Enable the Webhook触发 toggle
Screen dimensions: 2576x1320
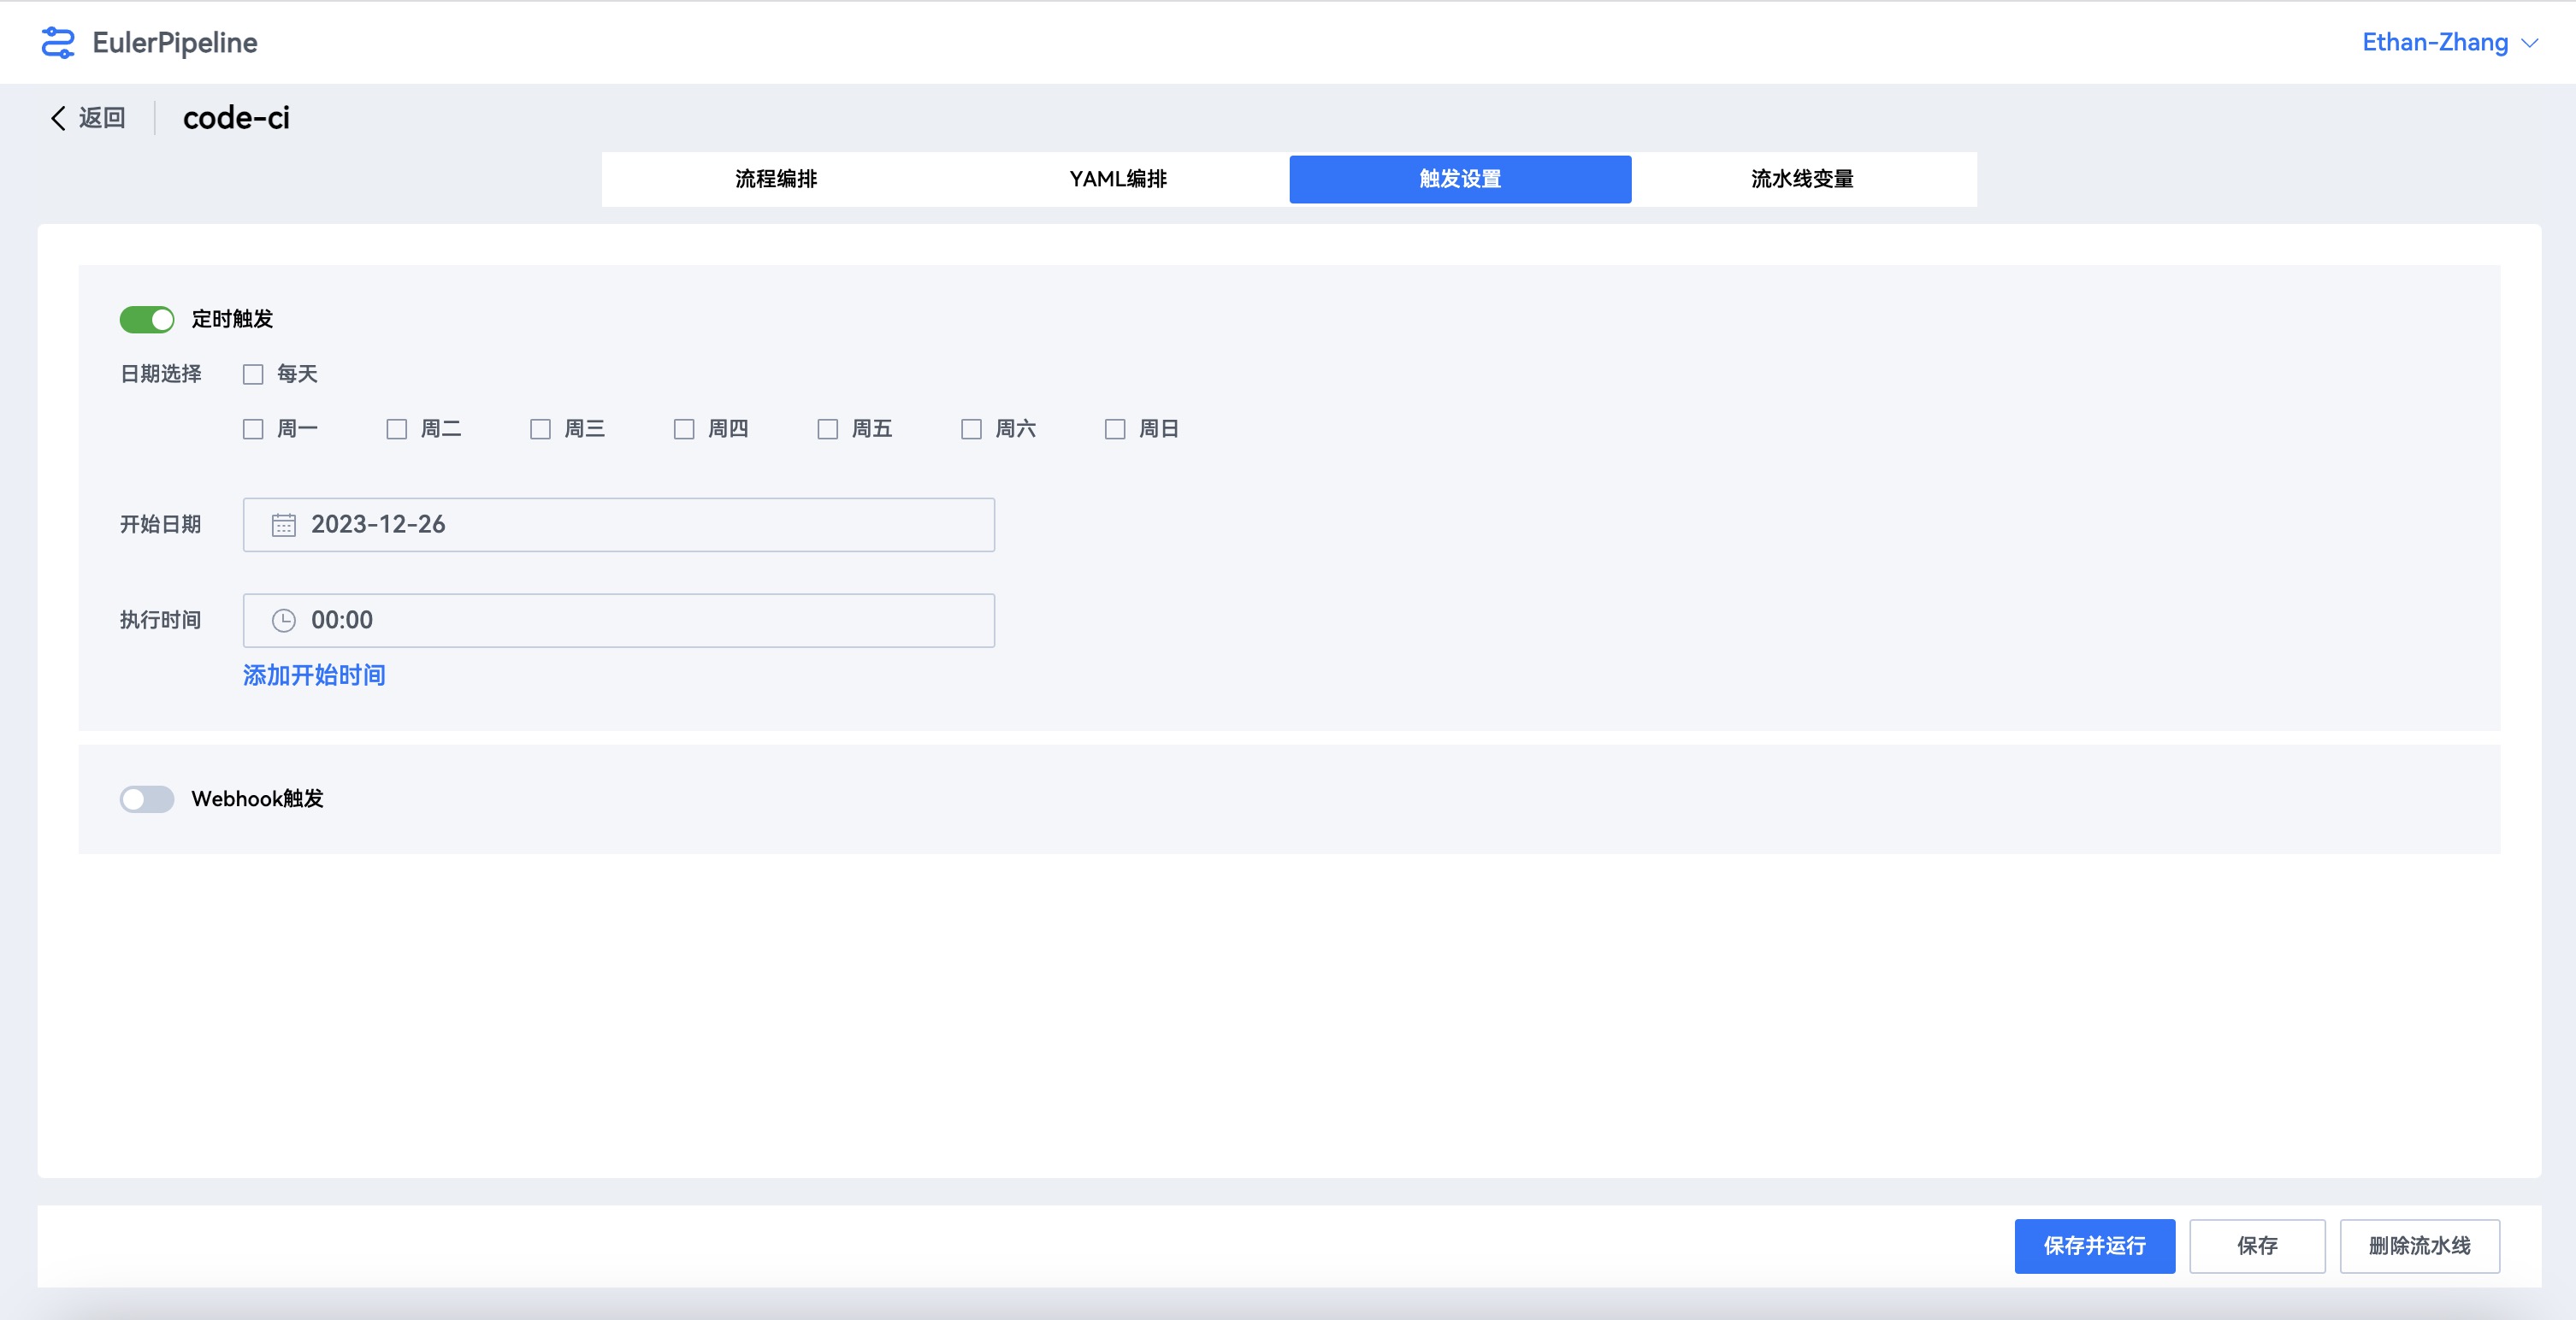[147, 799]
